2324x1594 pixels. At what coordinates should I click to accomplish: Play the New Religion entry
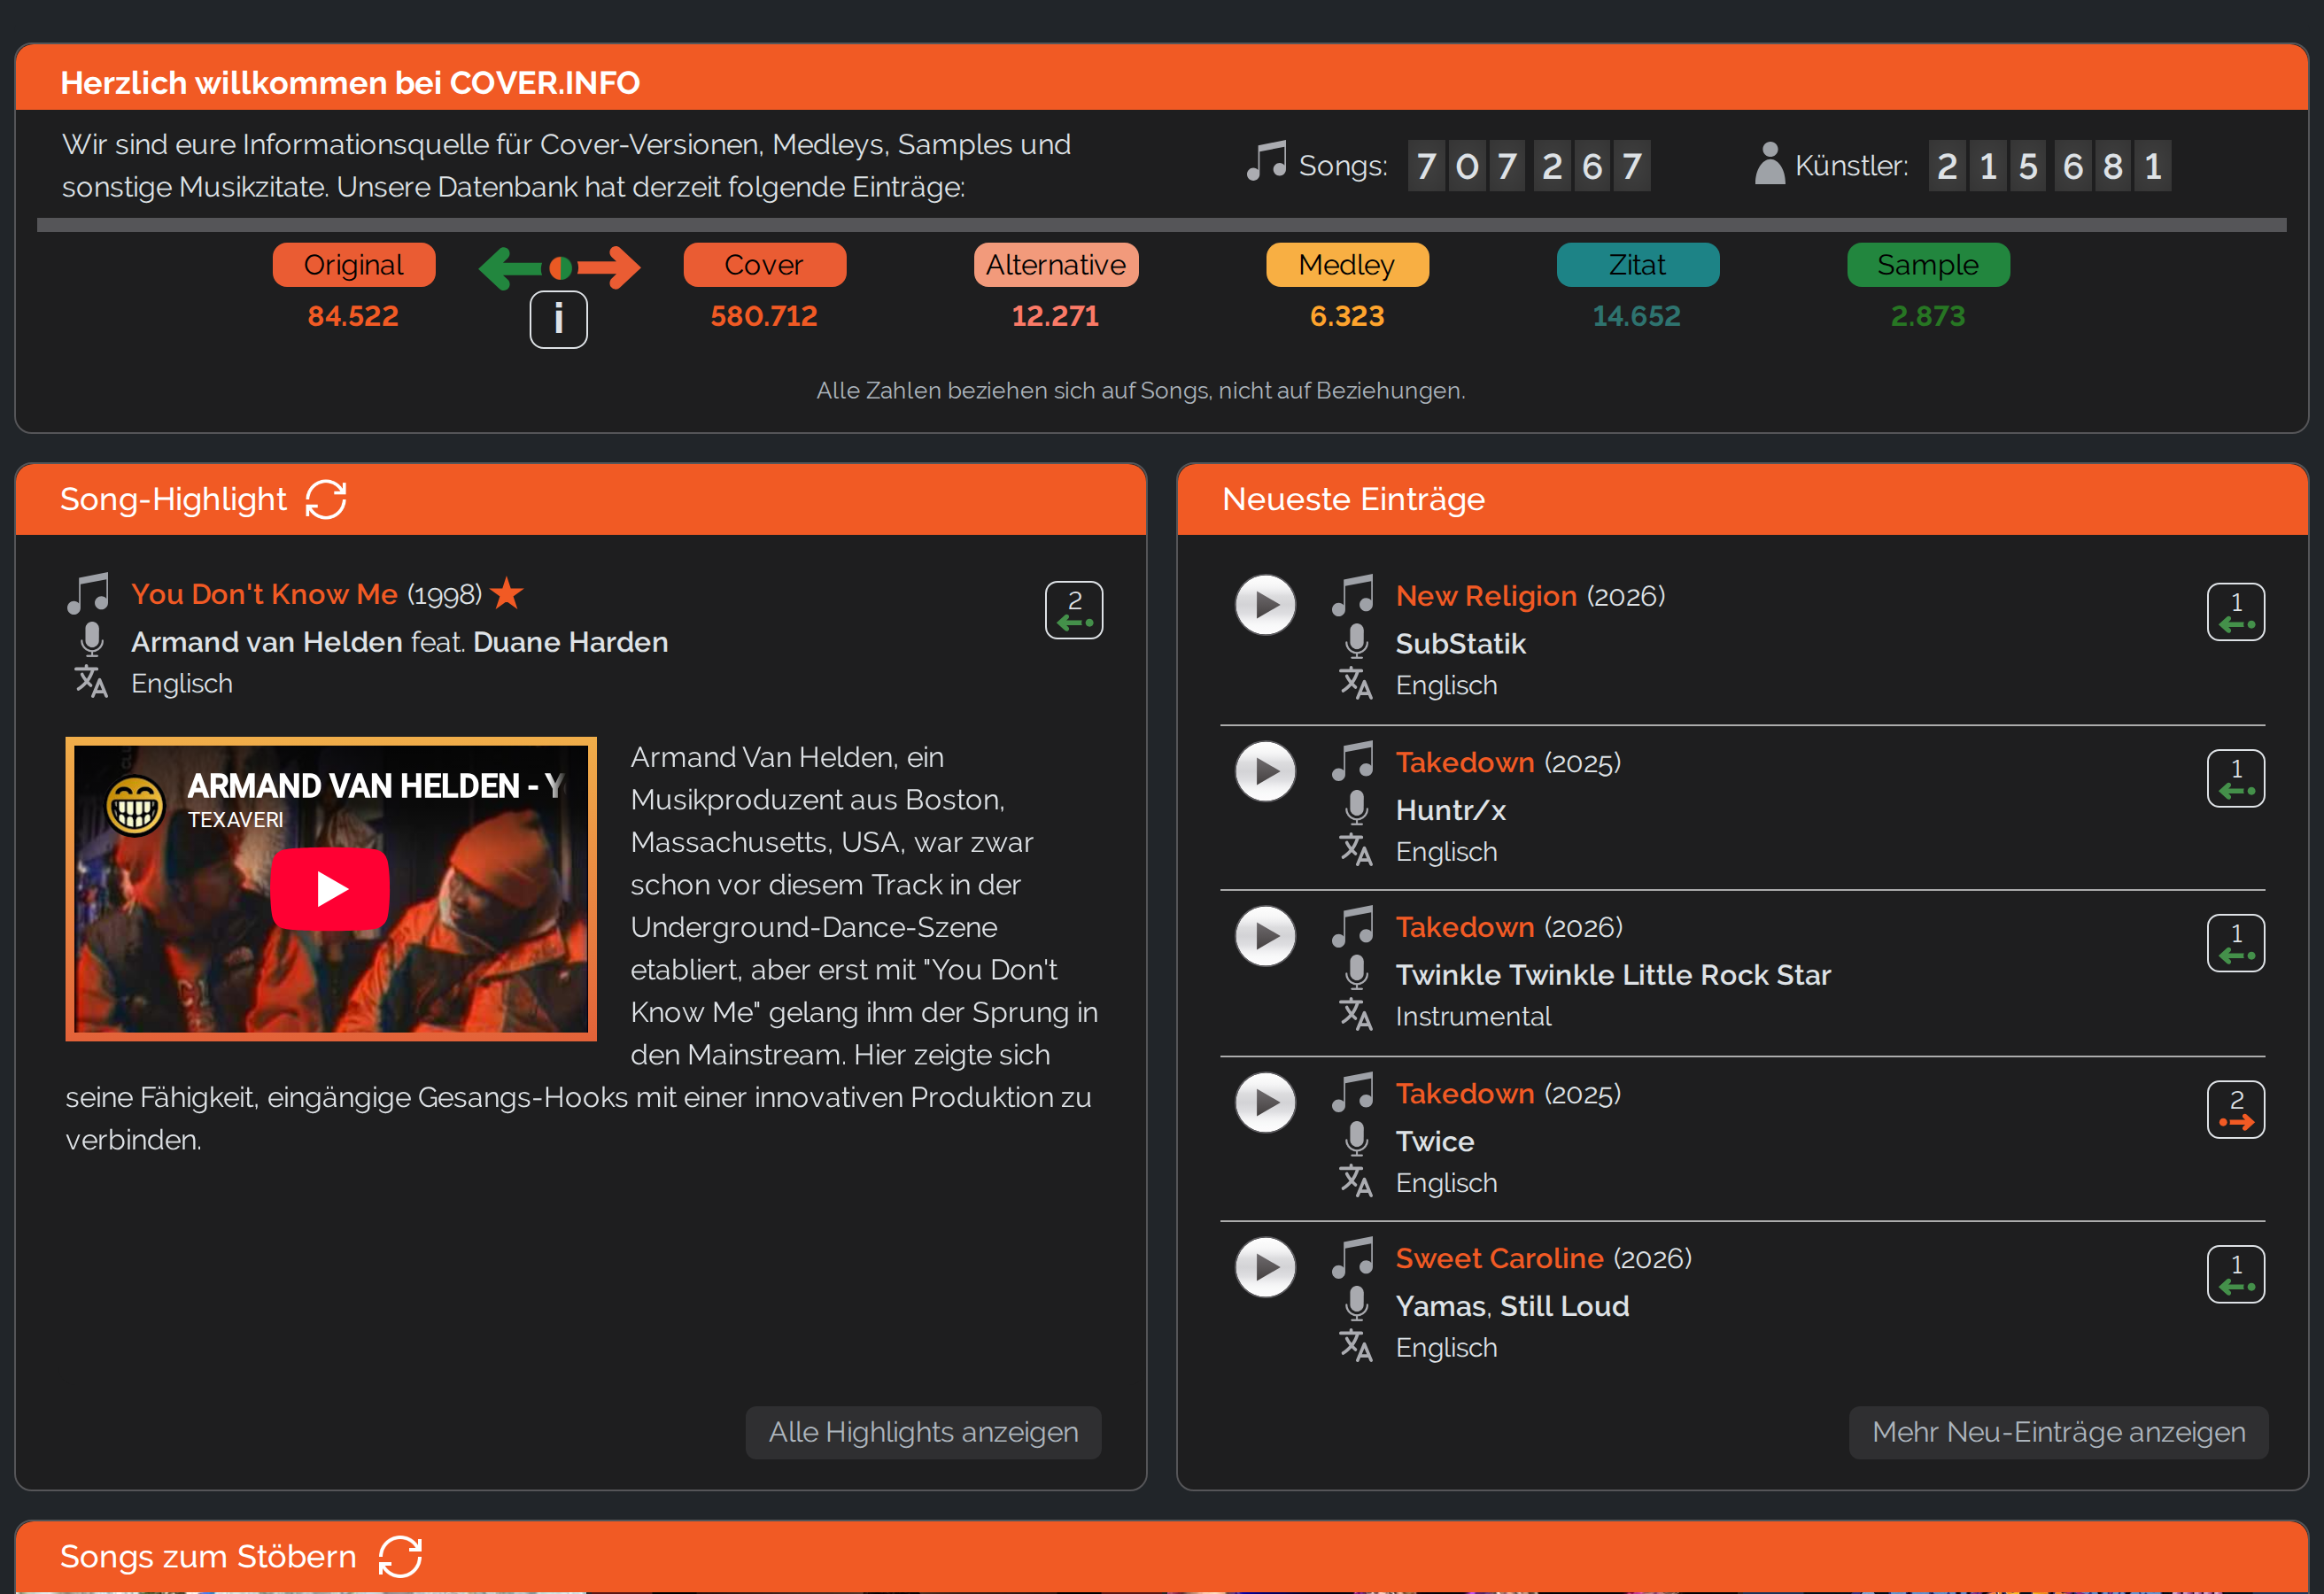pyautogui.click(x=1265, y=605)
